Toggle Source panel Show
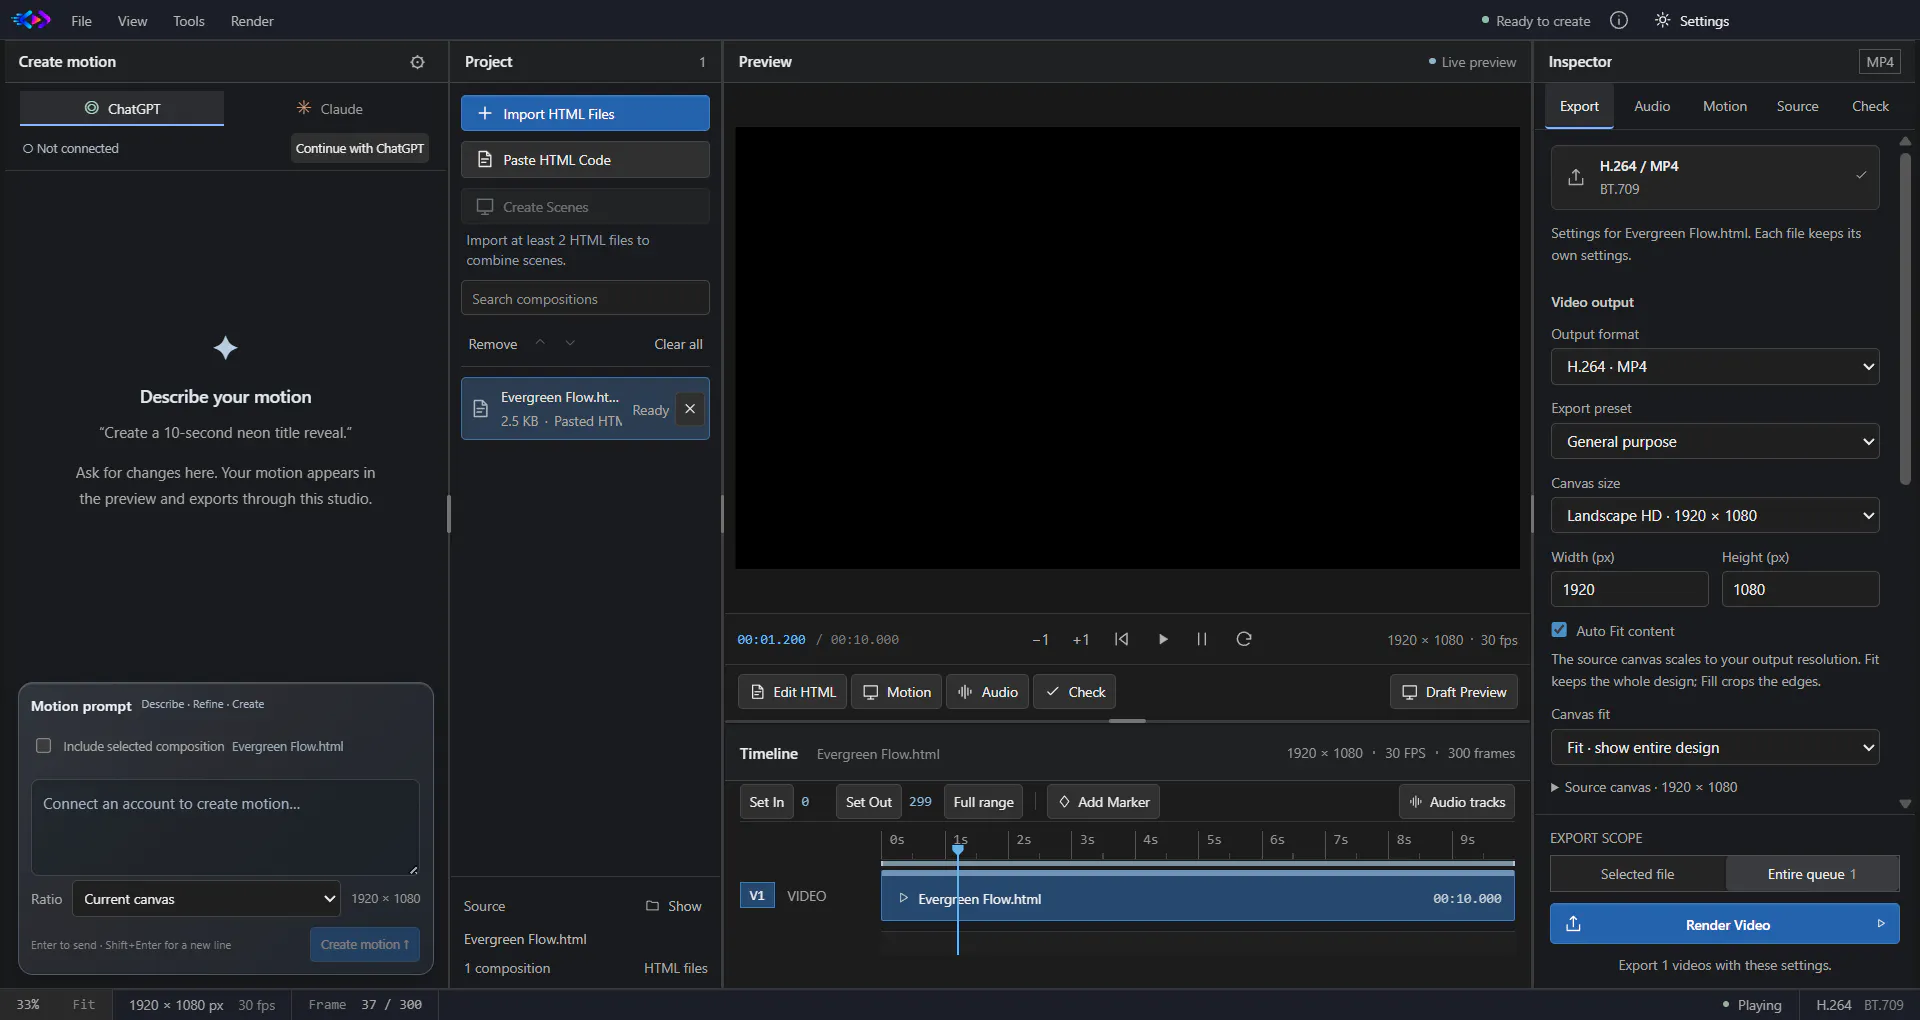 click(x=674, y=906)
